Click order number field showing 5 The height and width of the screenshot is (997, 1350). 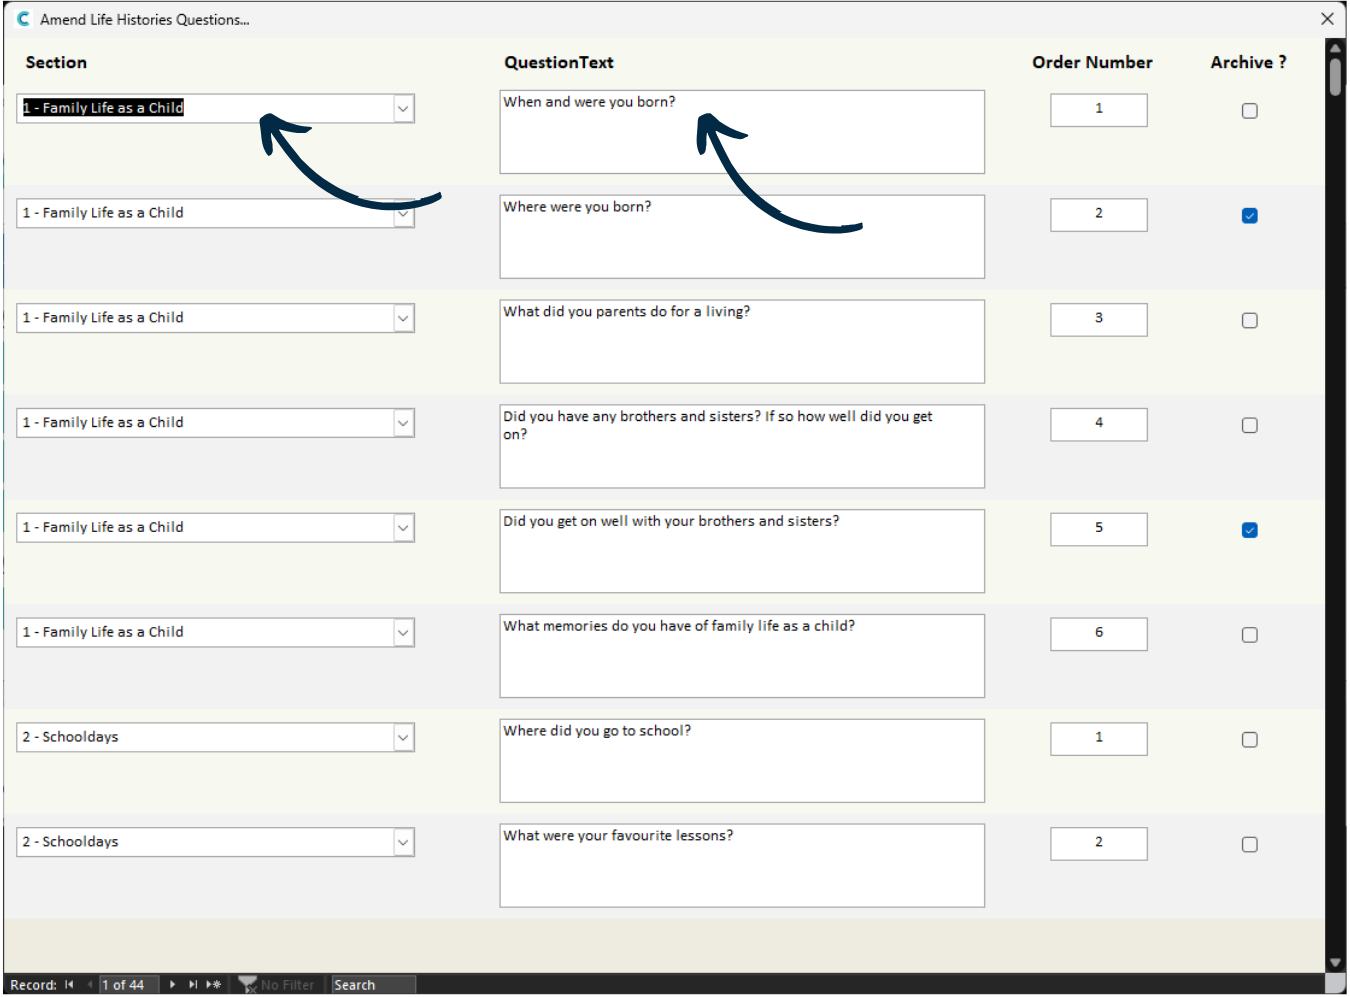pyautogui.click(x=1099, y=529)
